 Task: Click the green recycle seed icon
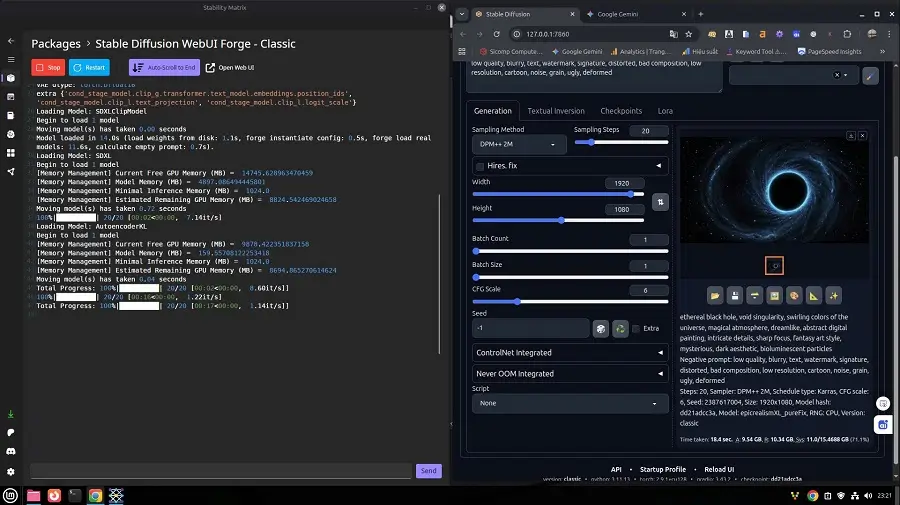point(620,328)
